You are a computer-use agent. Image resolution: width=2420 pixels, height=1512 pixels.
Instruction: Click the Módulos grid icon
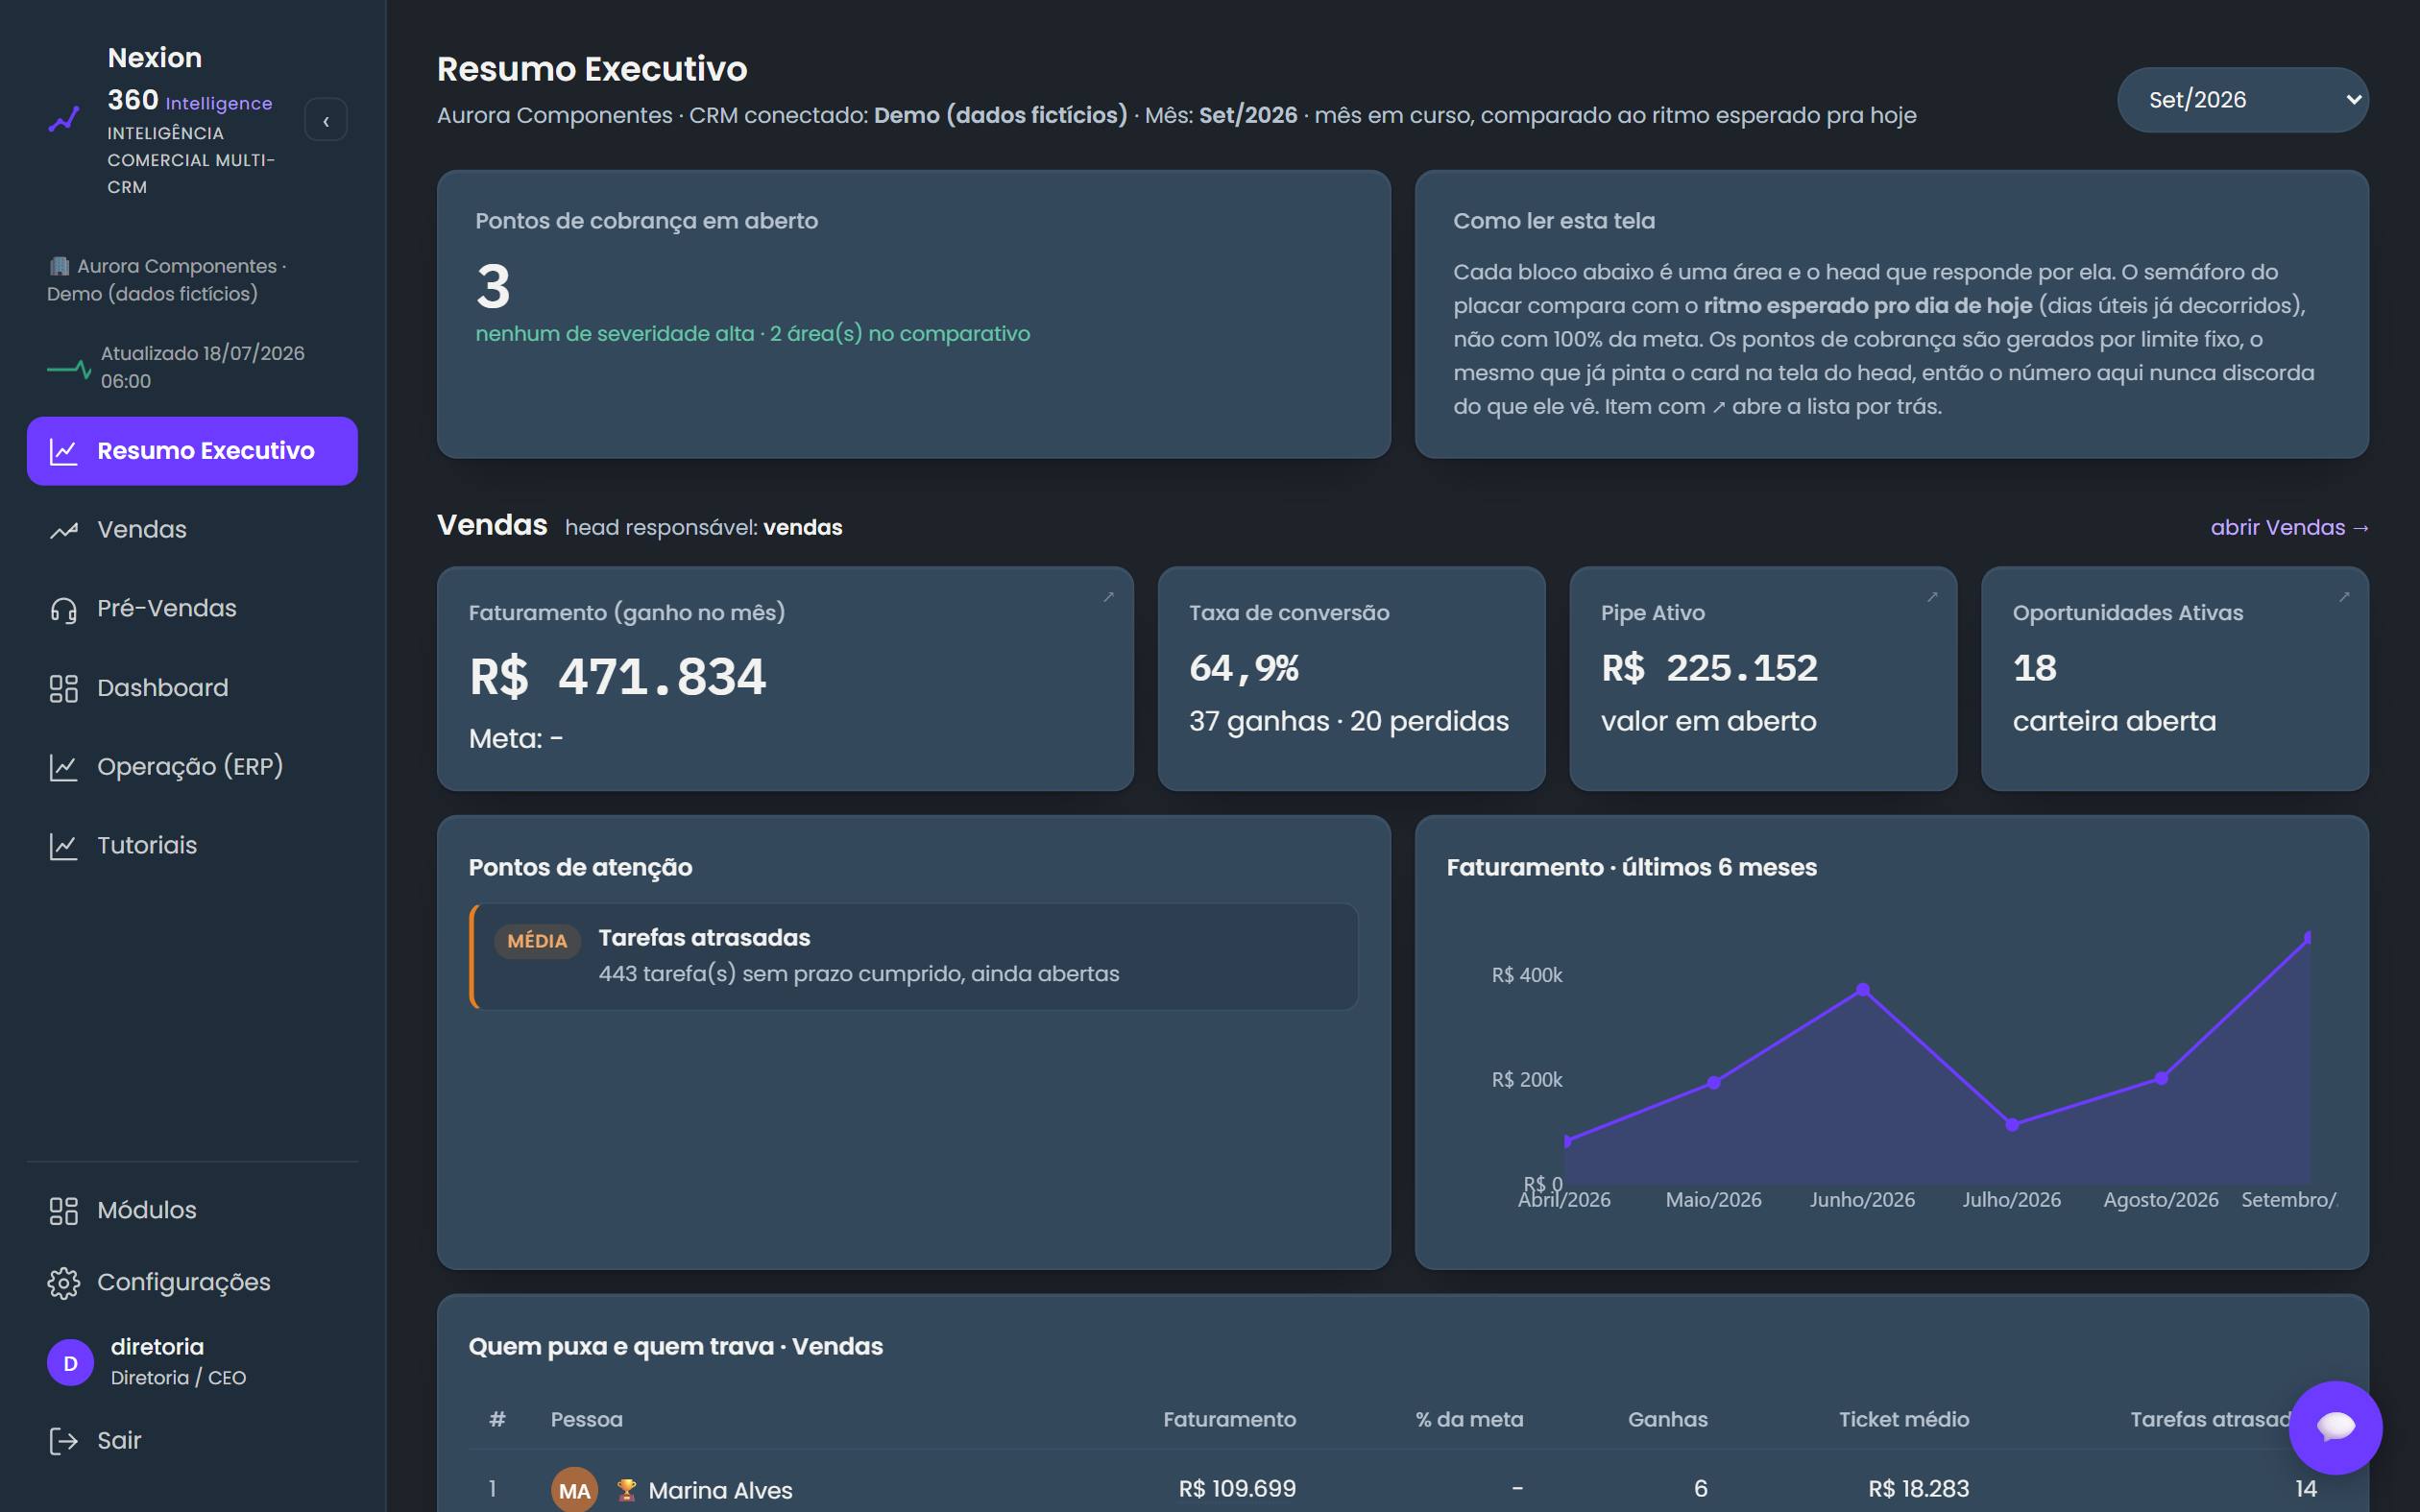[64, 1210]
